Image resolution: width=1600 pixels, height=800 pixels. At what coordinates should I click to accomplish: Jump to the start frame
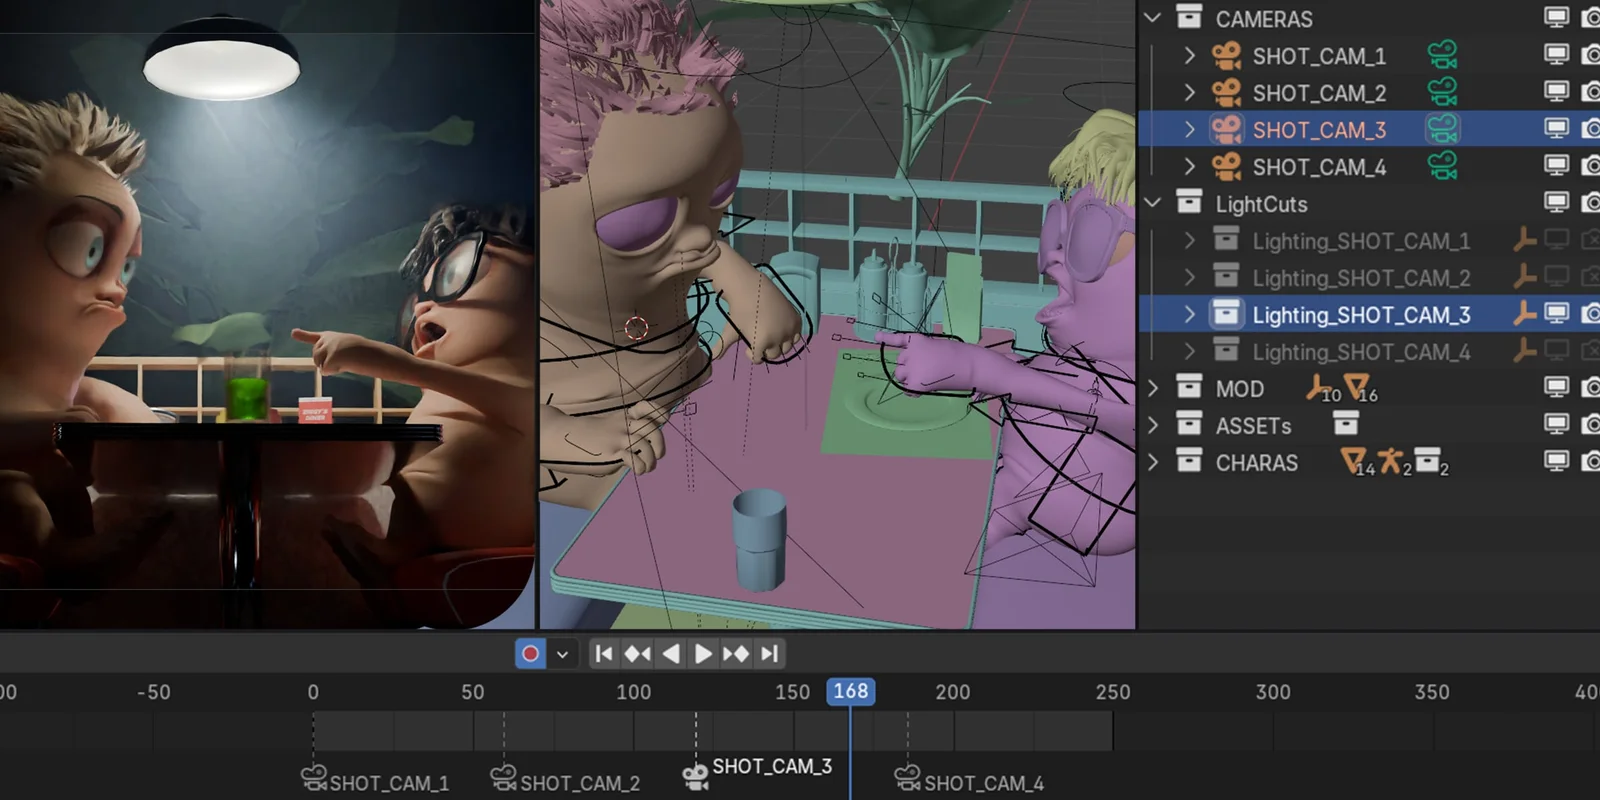(x=603, y=654)
